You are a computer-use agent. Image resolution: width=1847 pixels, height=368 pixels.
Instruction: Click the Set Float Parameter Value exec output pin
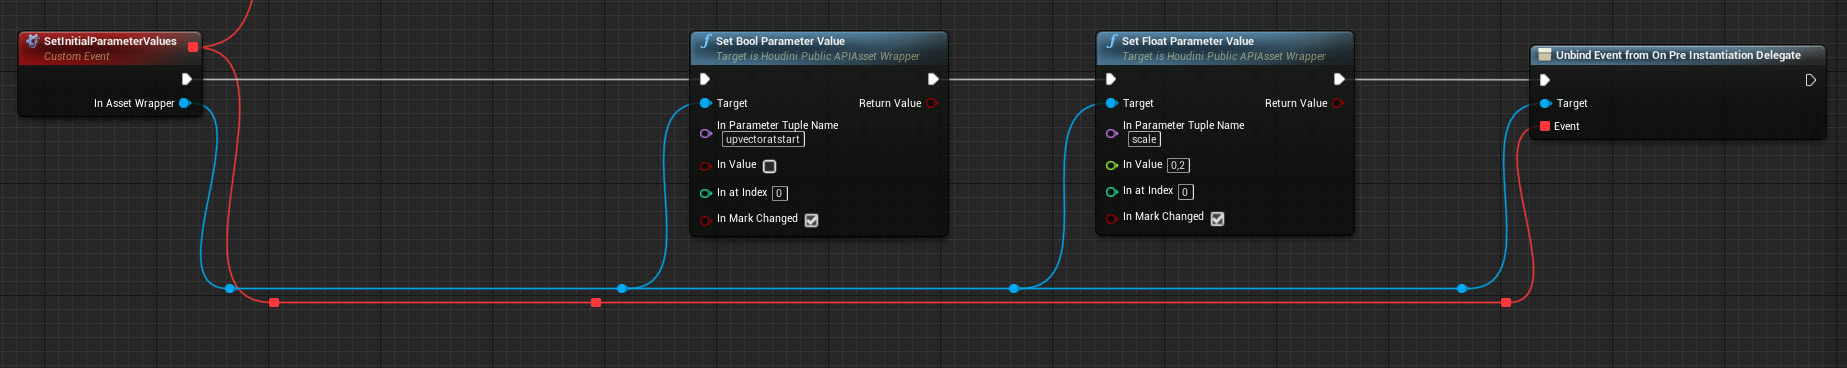pos(1339,79)
